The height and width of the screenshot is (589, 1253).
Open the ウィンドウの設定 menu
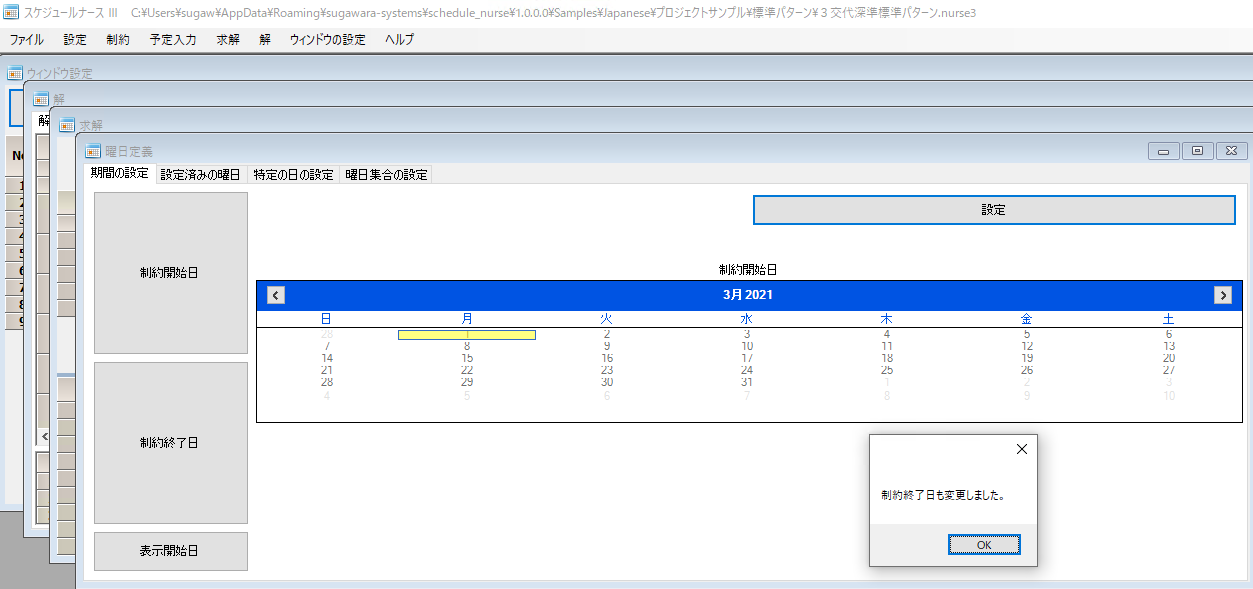(x=328, y=40)
